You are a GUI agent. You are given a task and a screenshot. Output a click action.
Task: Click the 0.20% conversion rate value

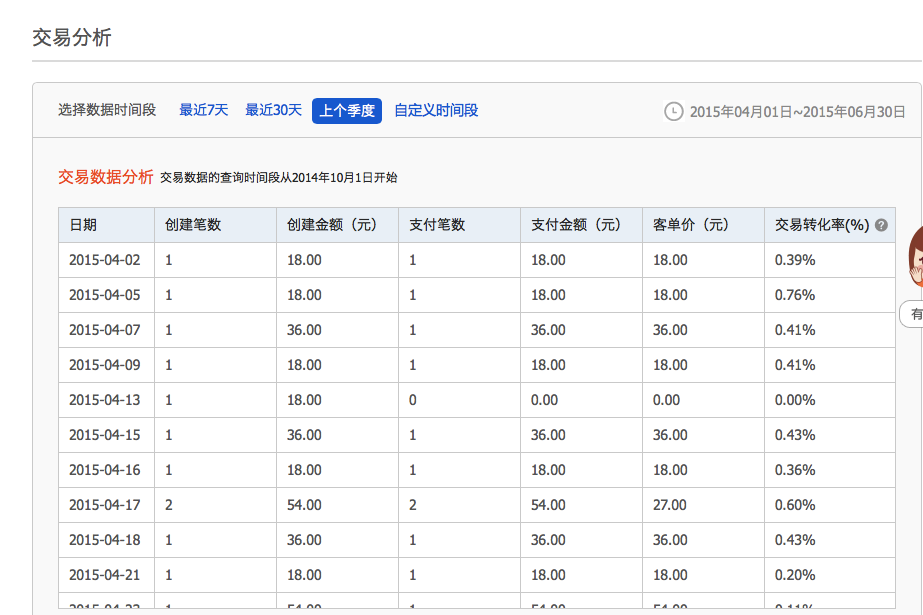(x=795, y=575)
